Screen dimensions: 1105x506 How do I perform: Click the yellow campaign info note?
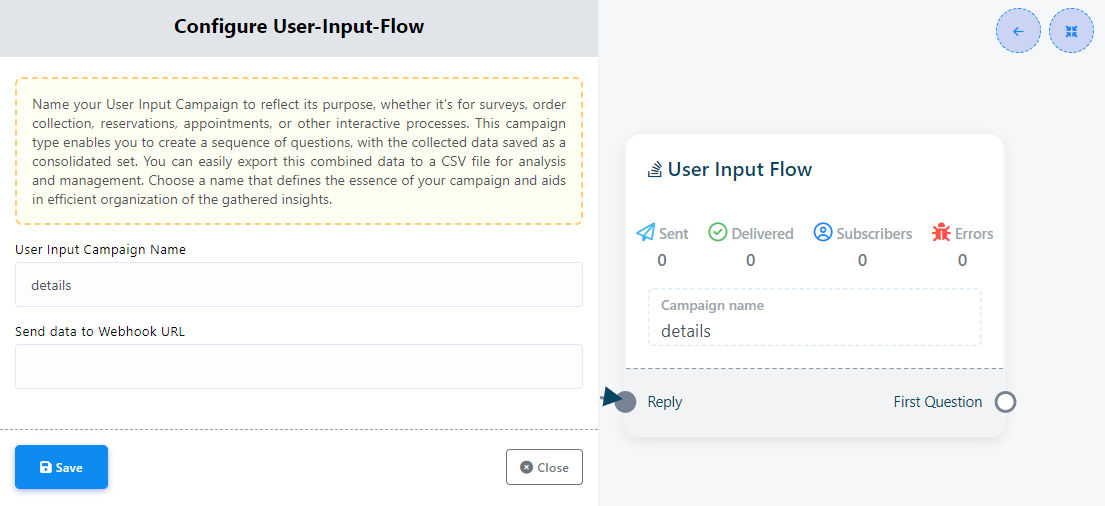click(x=299, y=151)
